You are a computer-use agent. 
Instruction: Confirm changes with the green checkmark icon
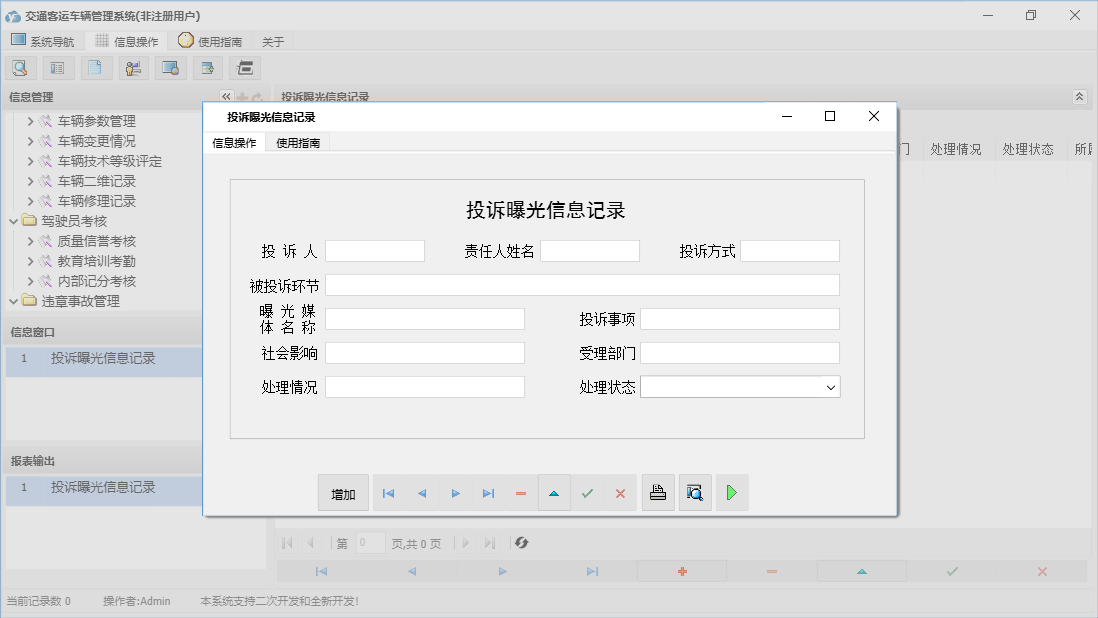coord(588,492)
